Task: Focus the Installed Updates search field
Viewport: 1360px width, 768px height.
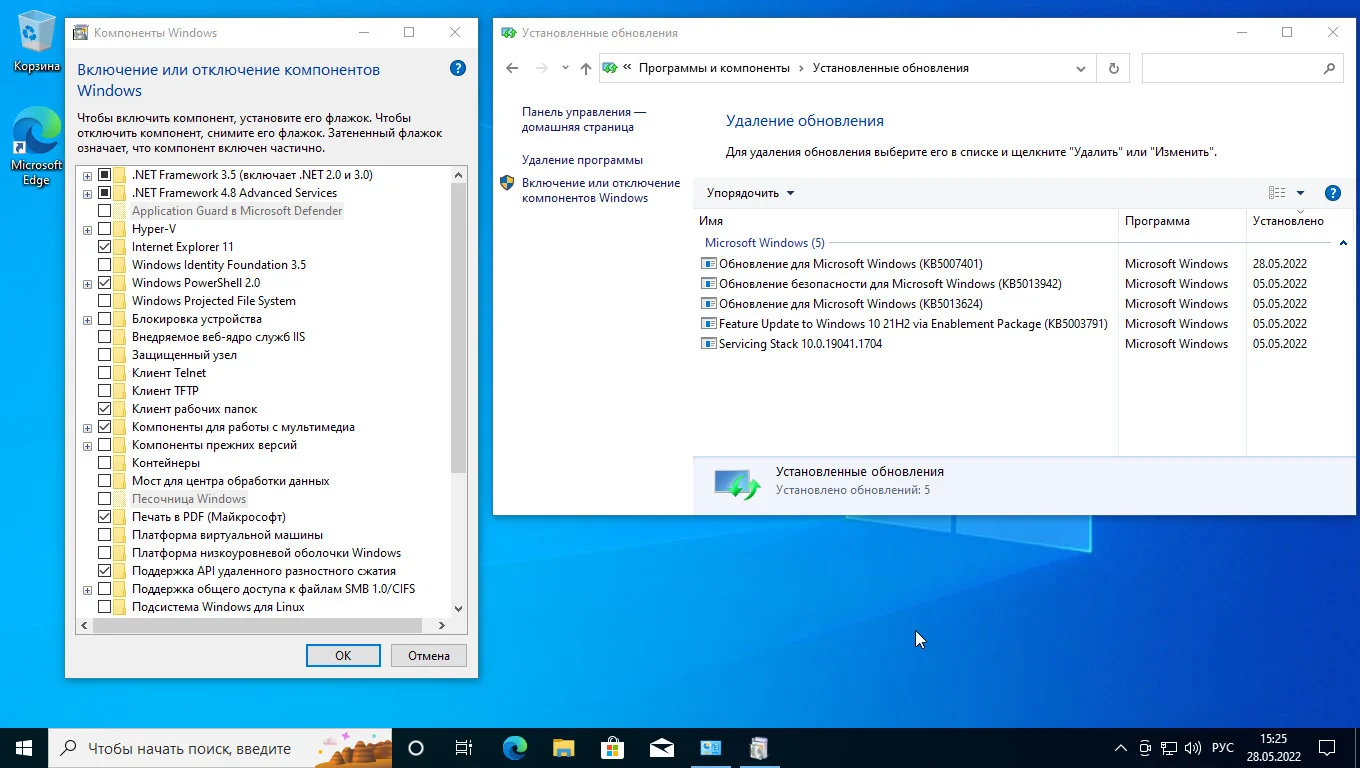Action: 1230,68
